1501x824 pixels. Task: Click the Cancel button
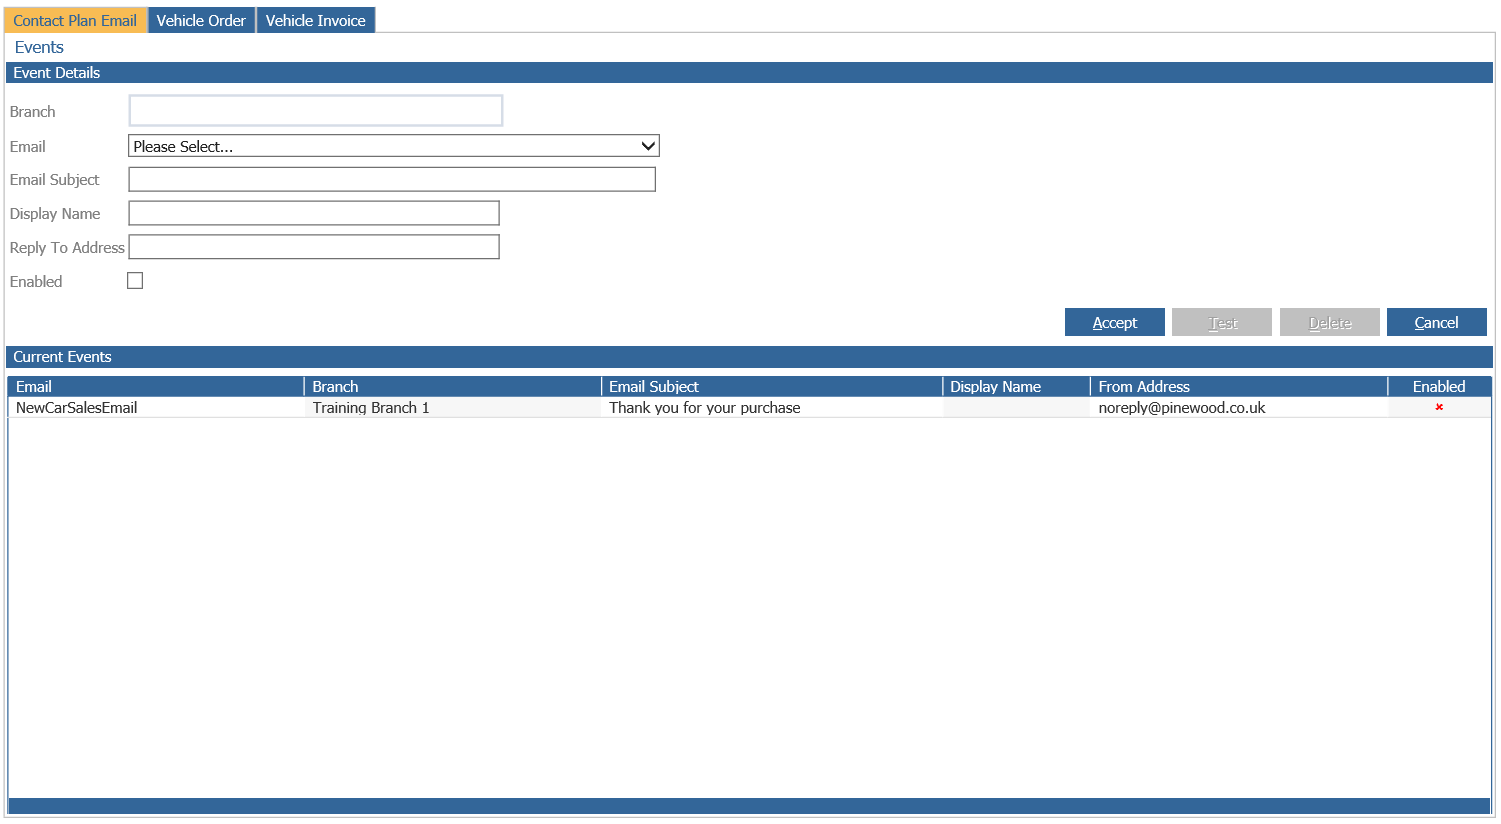(x=1437, y=322)
